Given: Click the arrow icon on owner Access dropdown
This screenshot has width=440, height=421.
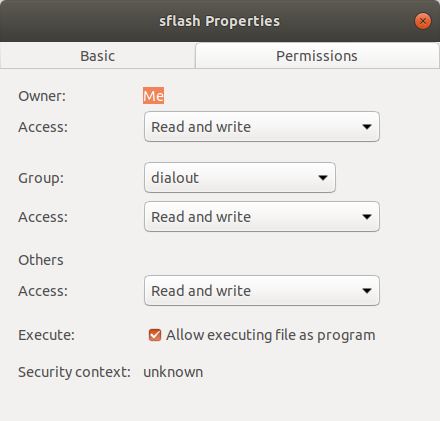Looking at the screenshot, I should (x=367, y=127).
